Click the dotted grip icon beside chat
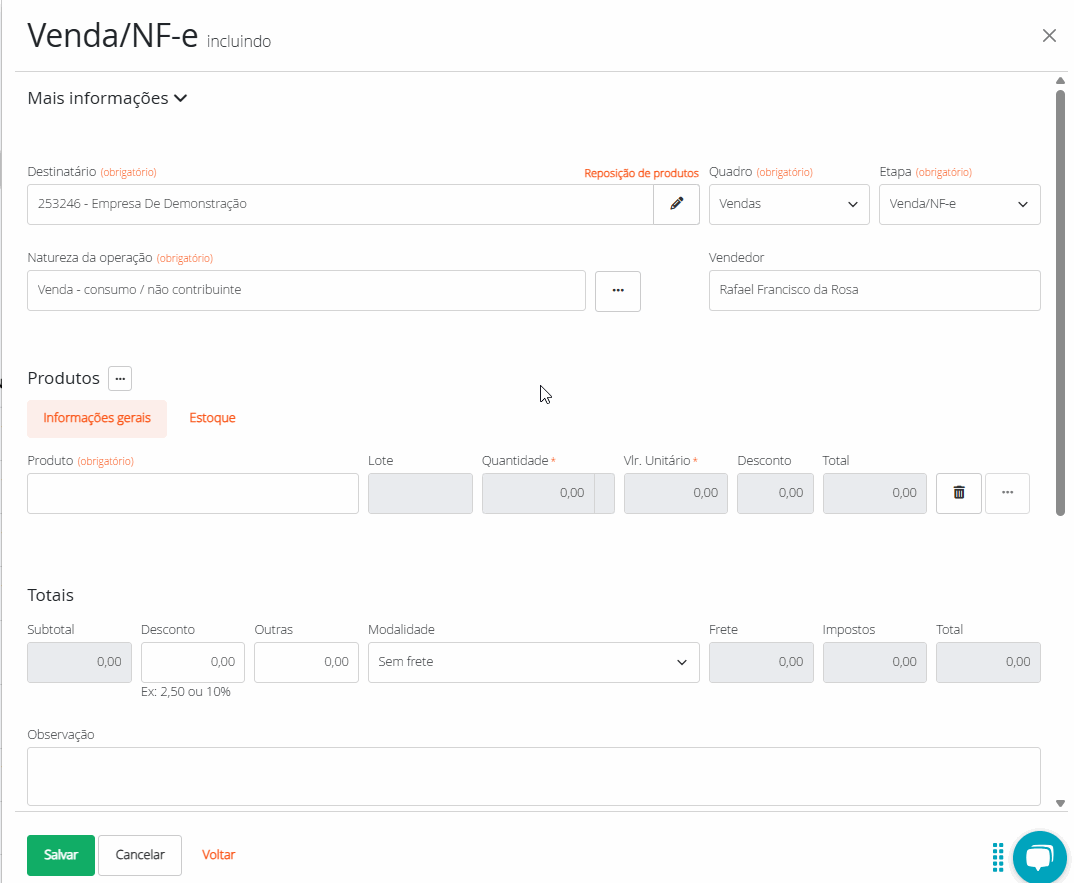1074x883 pixels. [x=997, y=857]
